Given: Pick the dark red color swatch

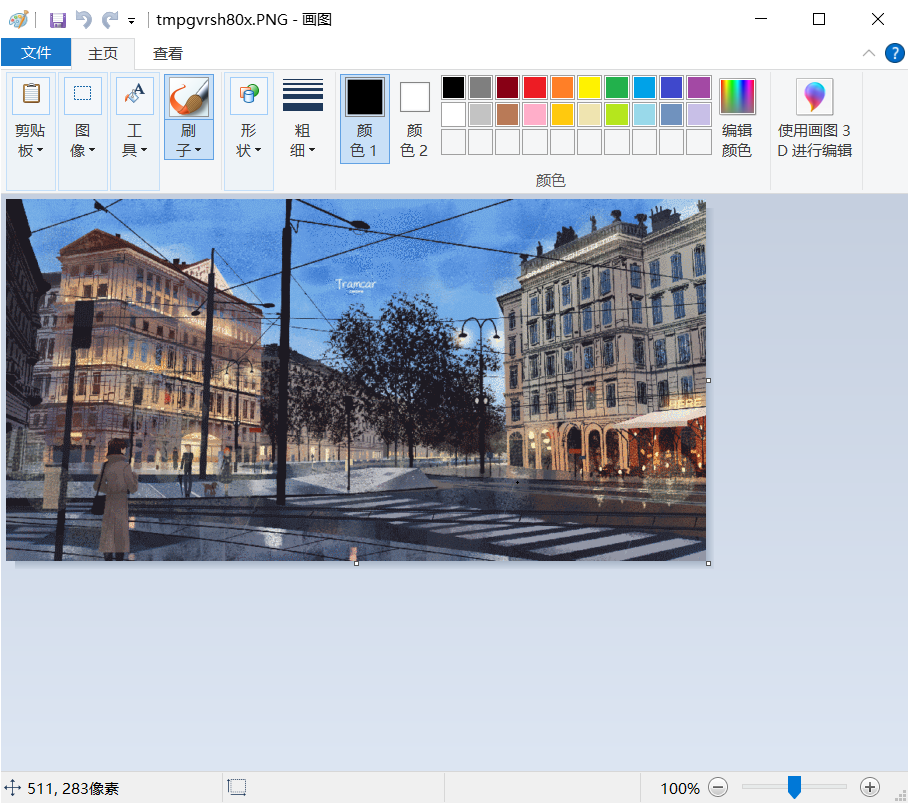Looking at the screenshot, I should point(508,88).
